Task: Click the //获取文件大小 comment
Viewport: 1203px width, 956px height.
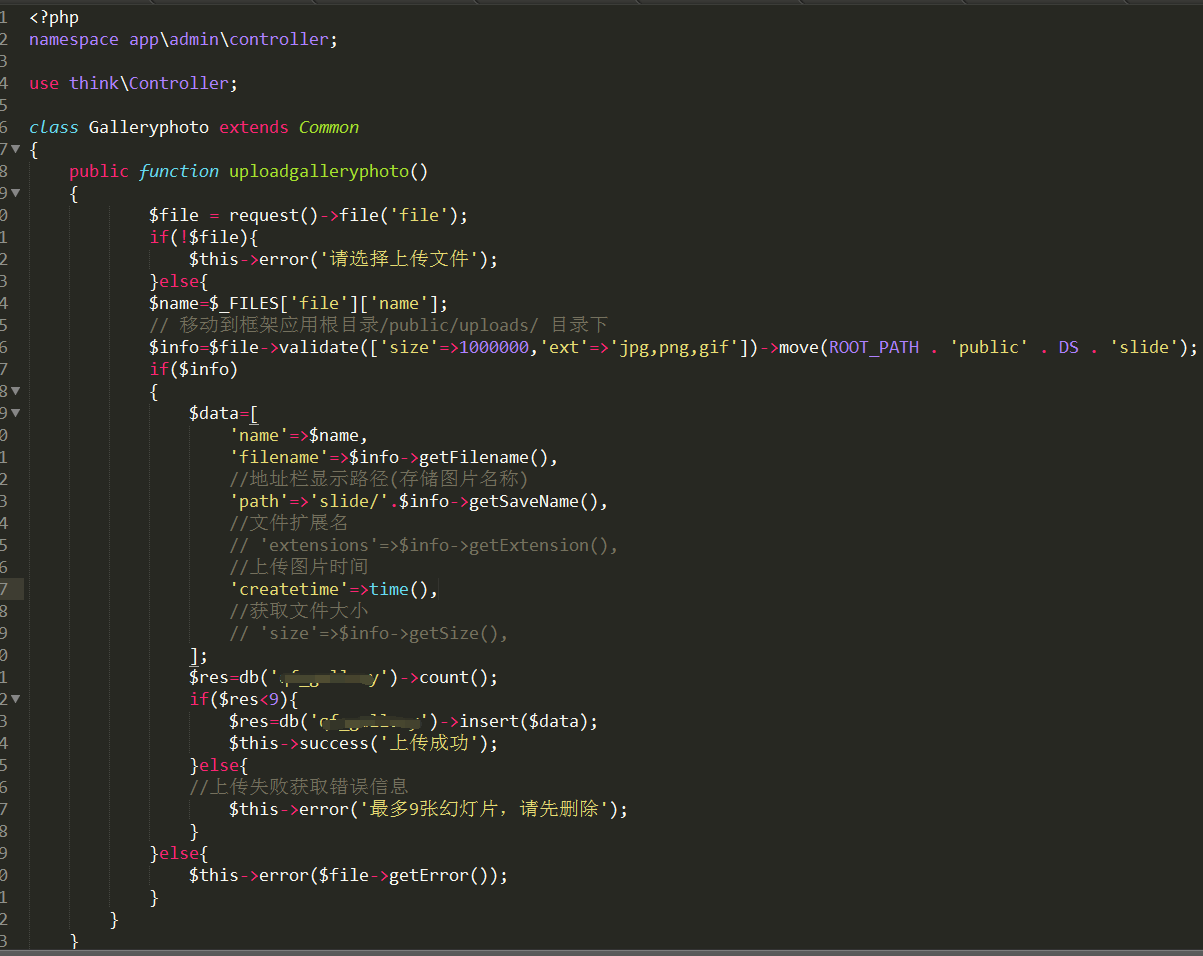Action: [x=299, y=611]
